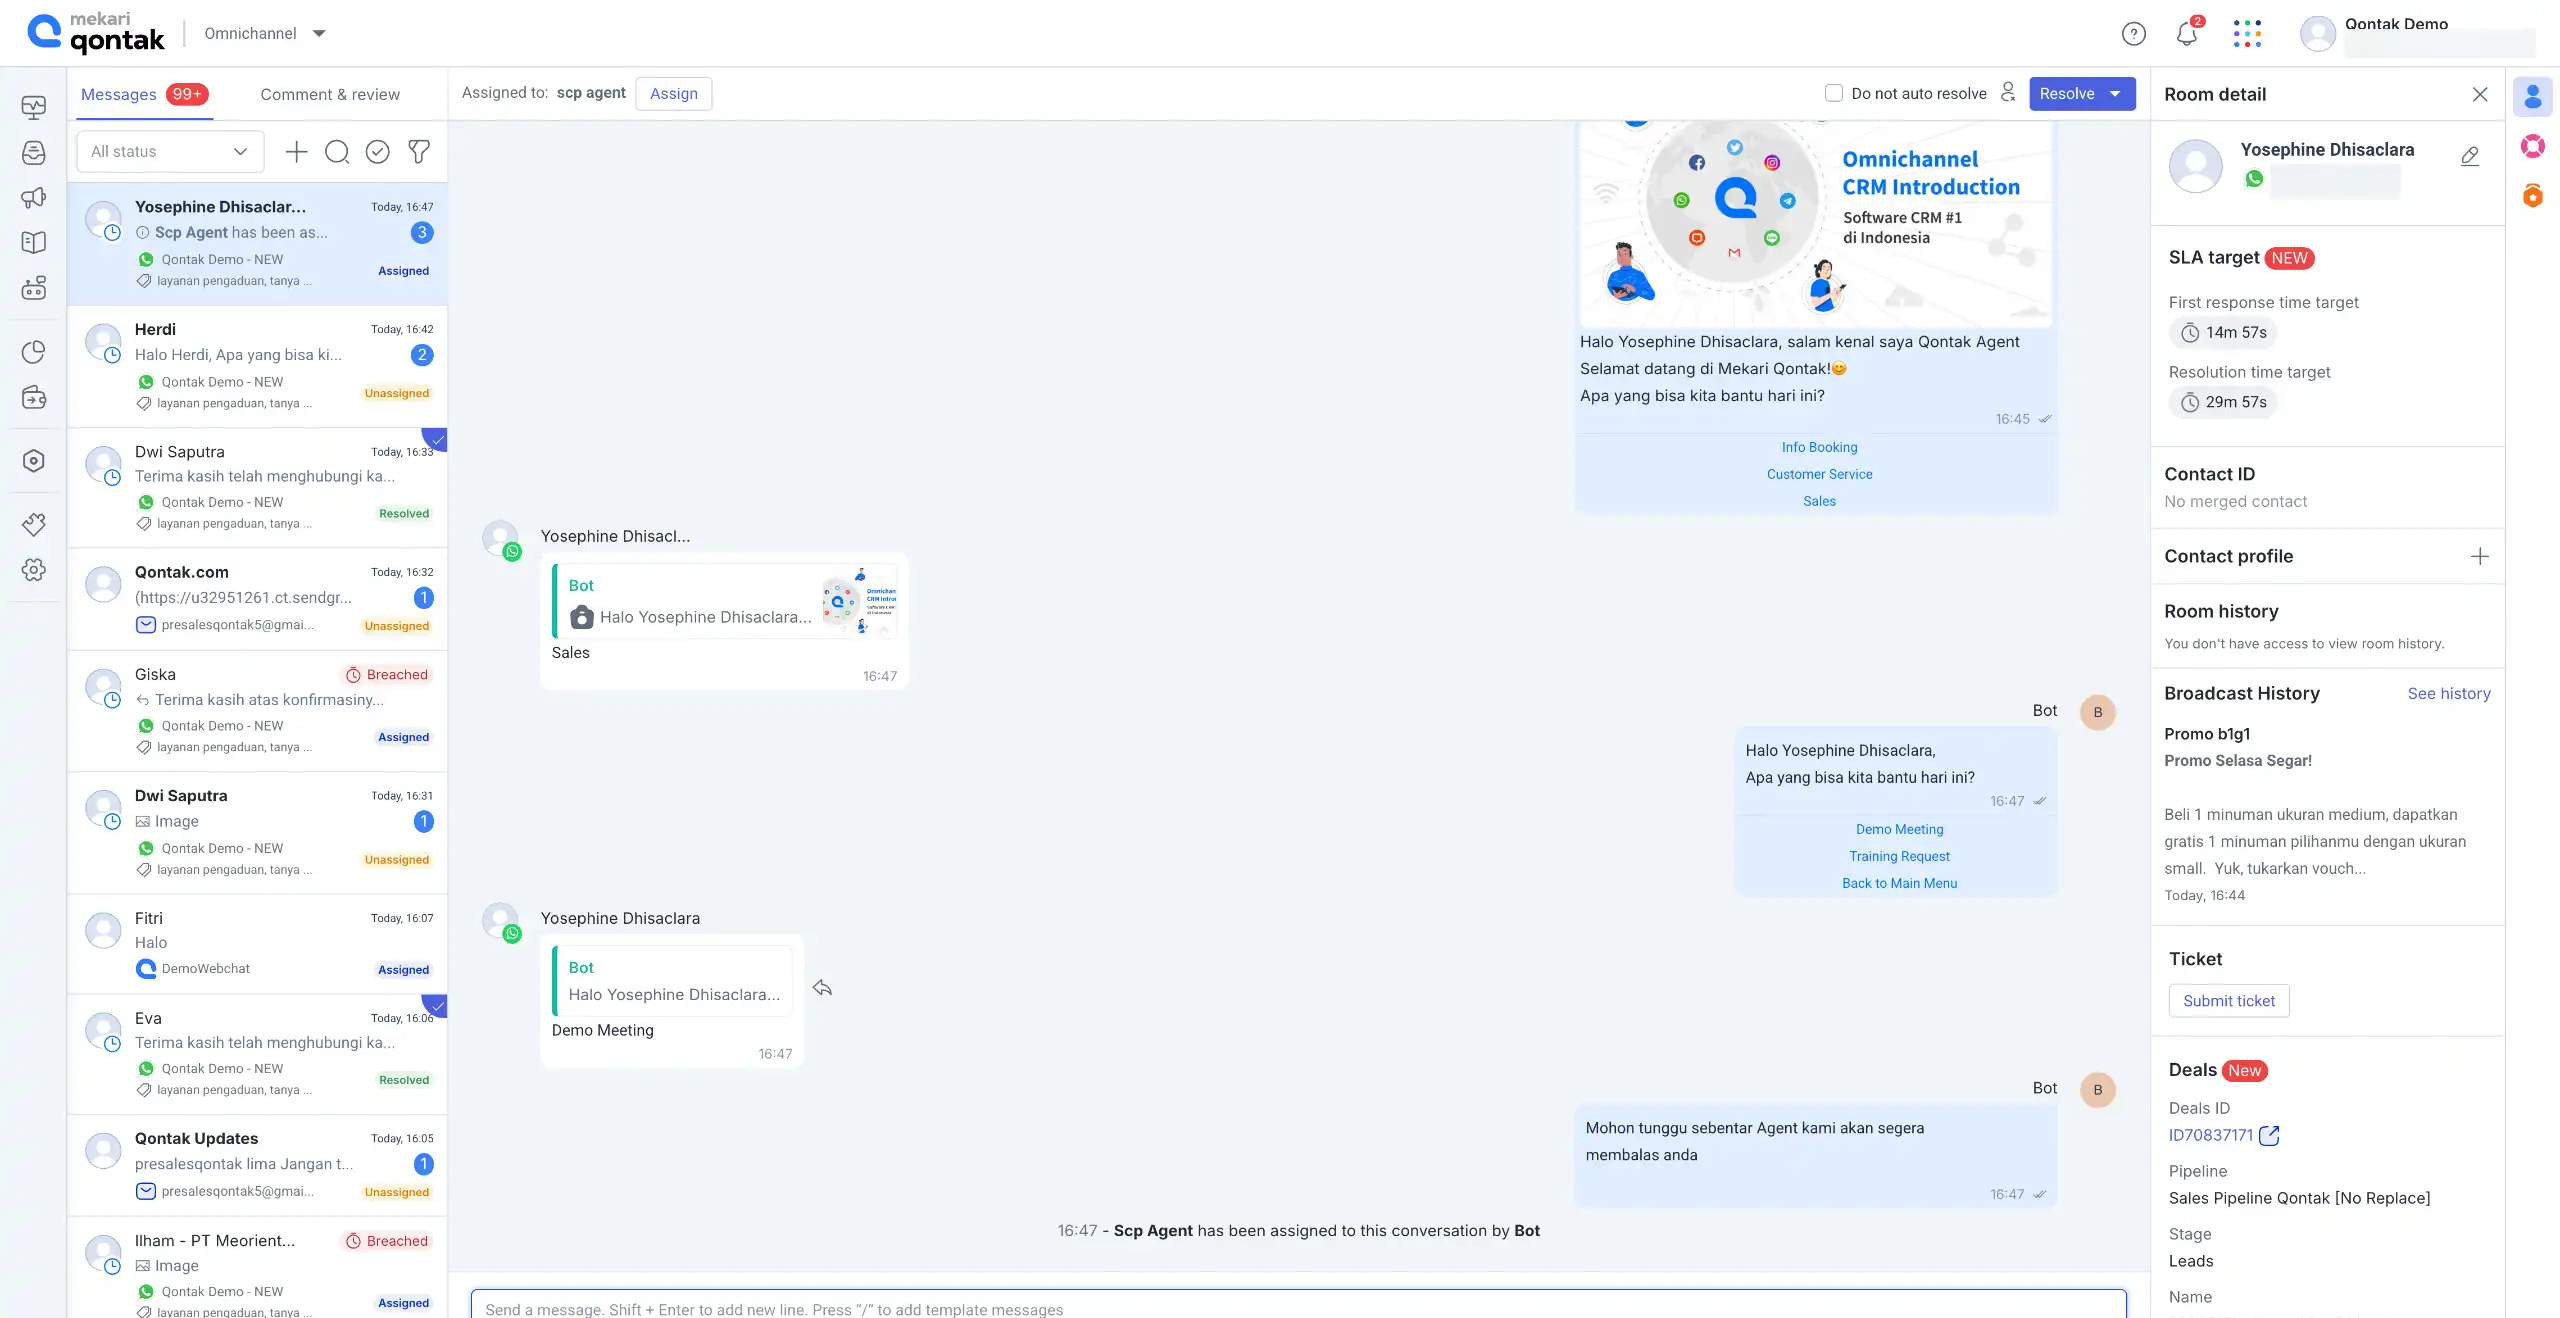
Task: Select the Messages tab
Action: (119, 95)
